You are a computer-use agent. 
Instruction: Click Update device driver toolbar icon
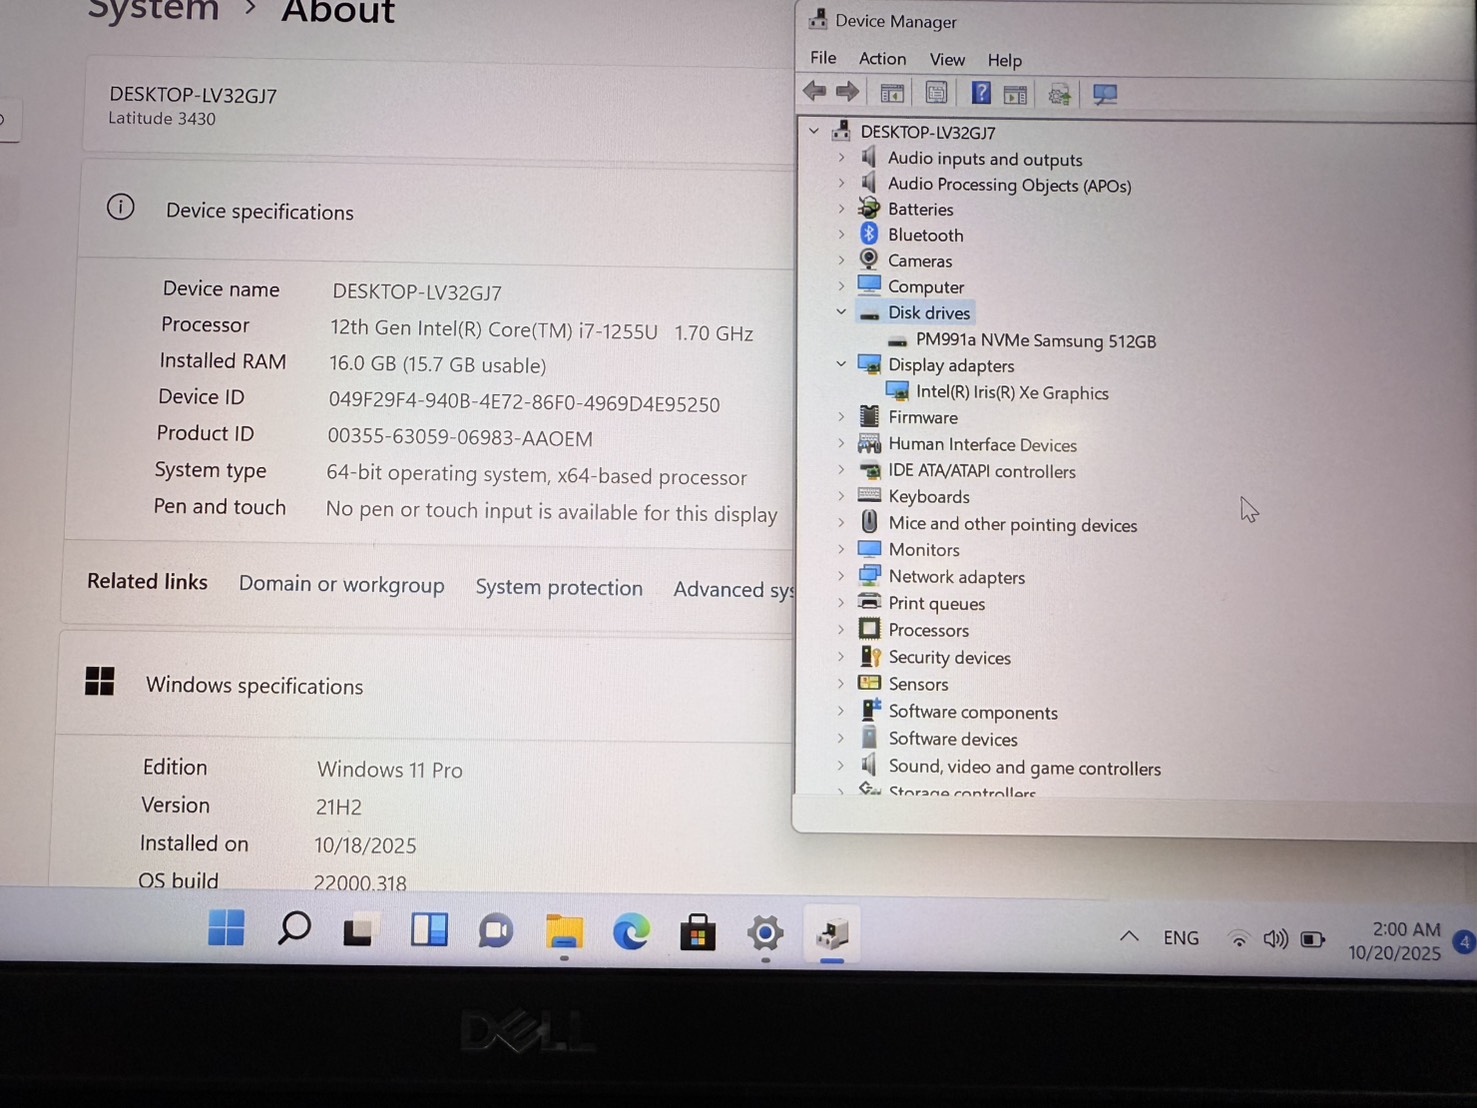pyautogui.click(x=1059, y=95)
